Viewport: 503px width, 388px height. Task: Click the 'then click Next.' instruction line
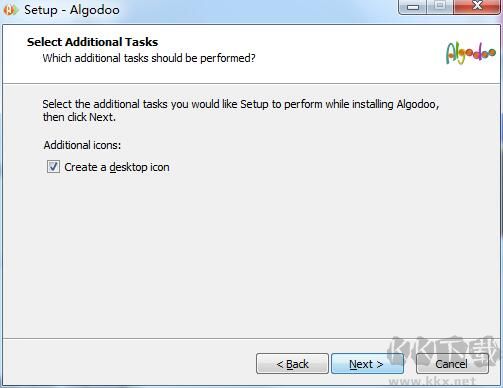coord(79,117)
